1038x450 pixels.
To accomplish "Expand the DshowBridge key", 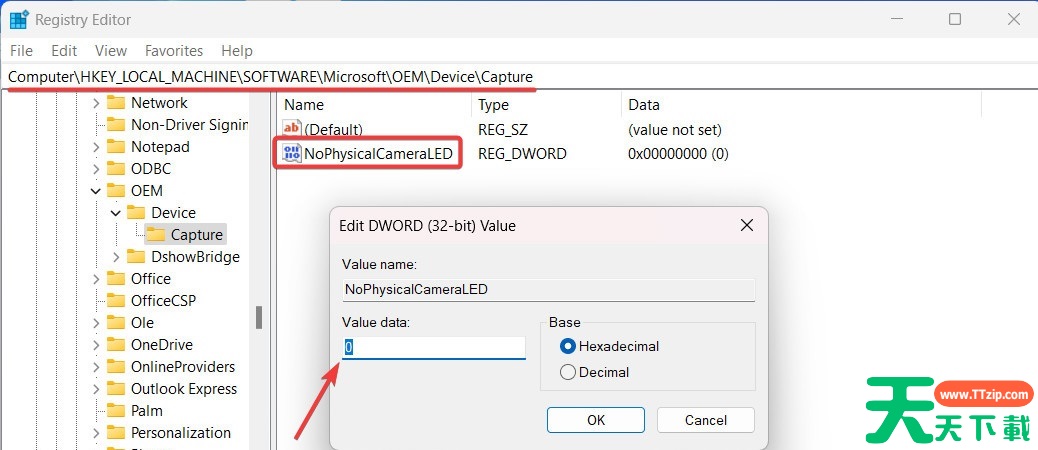I will click(117, 257).
